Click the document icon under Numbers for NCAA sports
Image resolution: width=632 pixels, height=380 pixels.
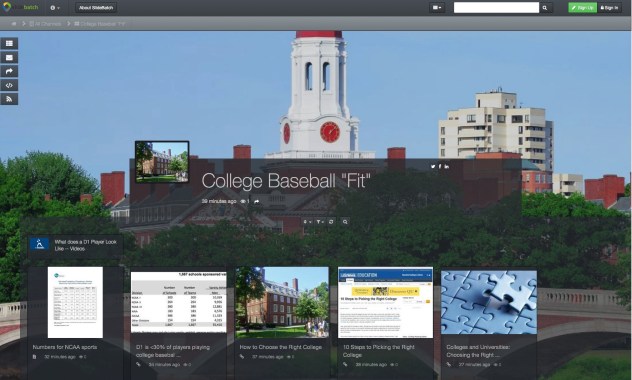pos(34,357)
